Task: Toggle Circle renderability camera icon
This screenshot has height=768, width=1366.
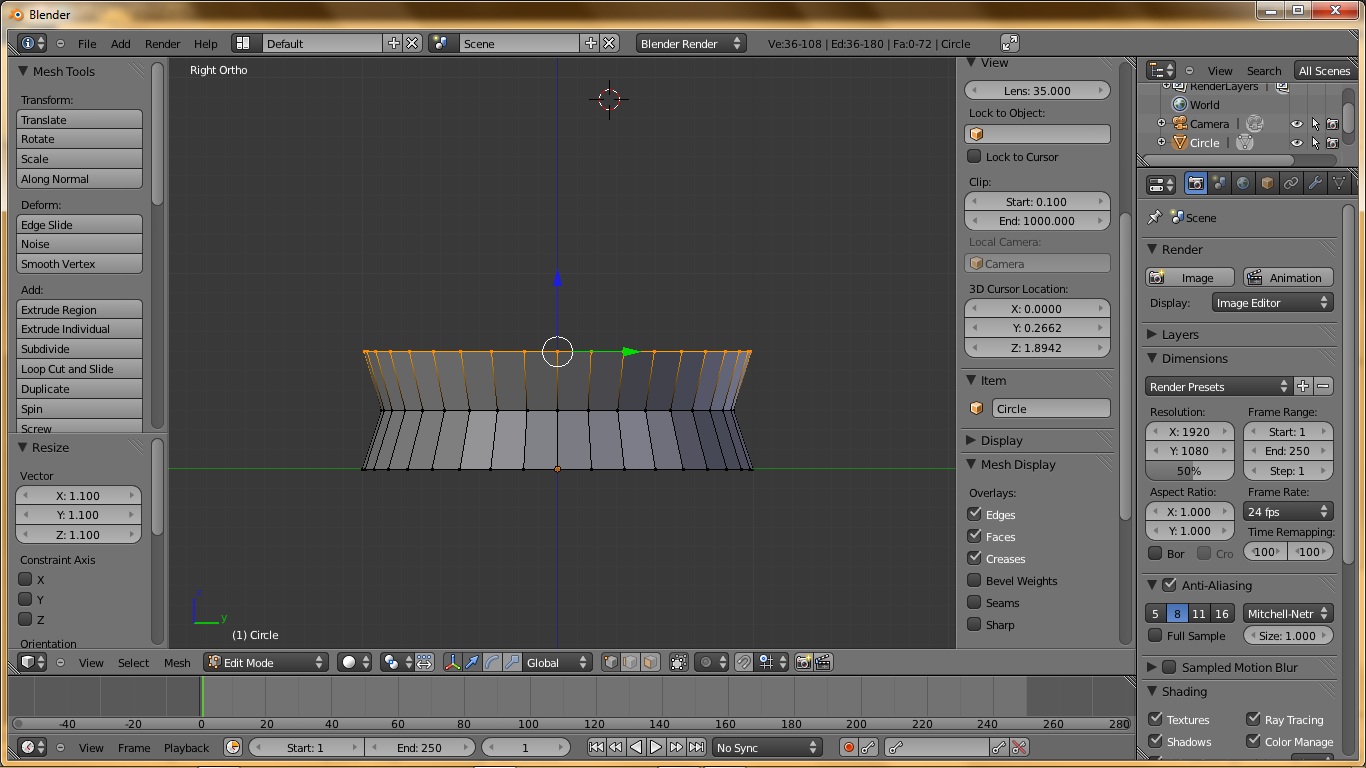Action: pos(1332,143)
